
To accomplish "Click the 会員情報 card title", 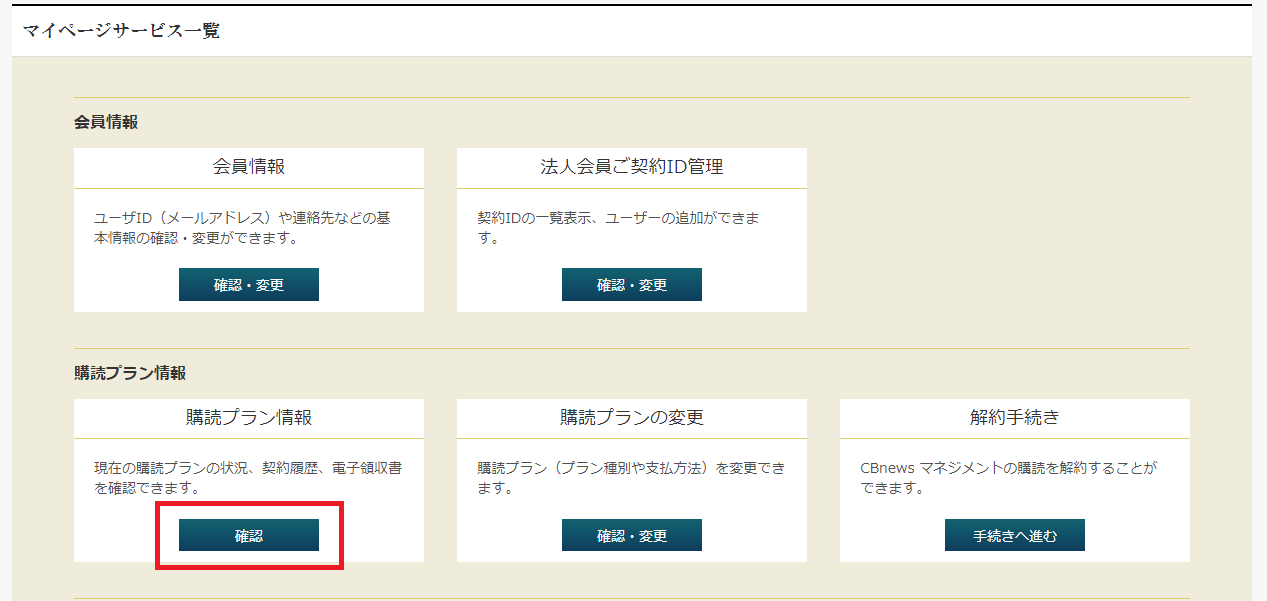I will 249,167.
